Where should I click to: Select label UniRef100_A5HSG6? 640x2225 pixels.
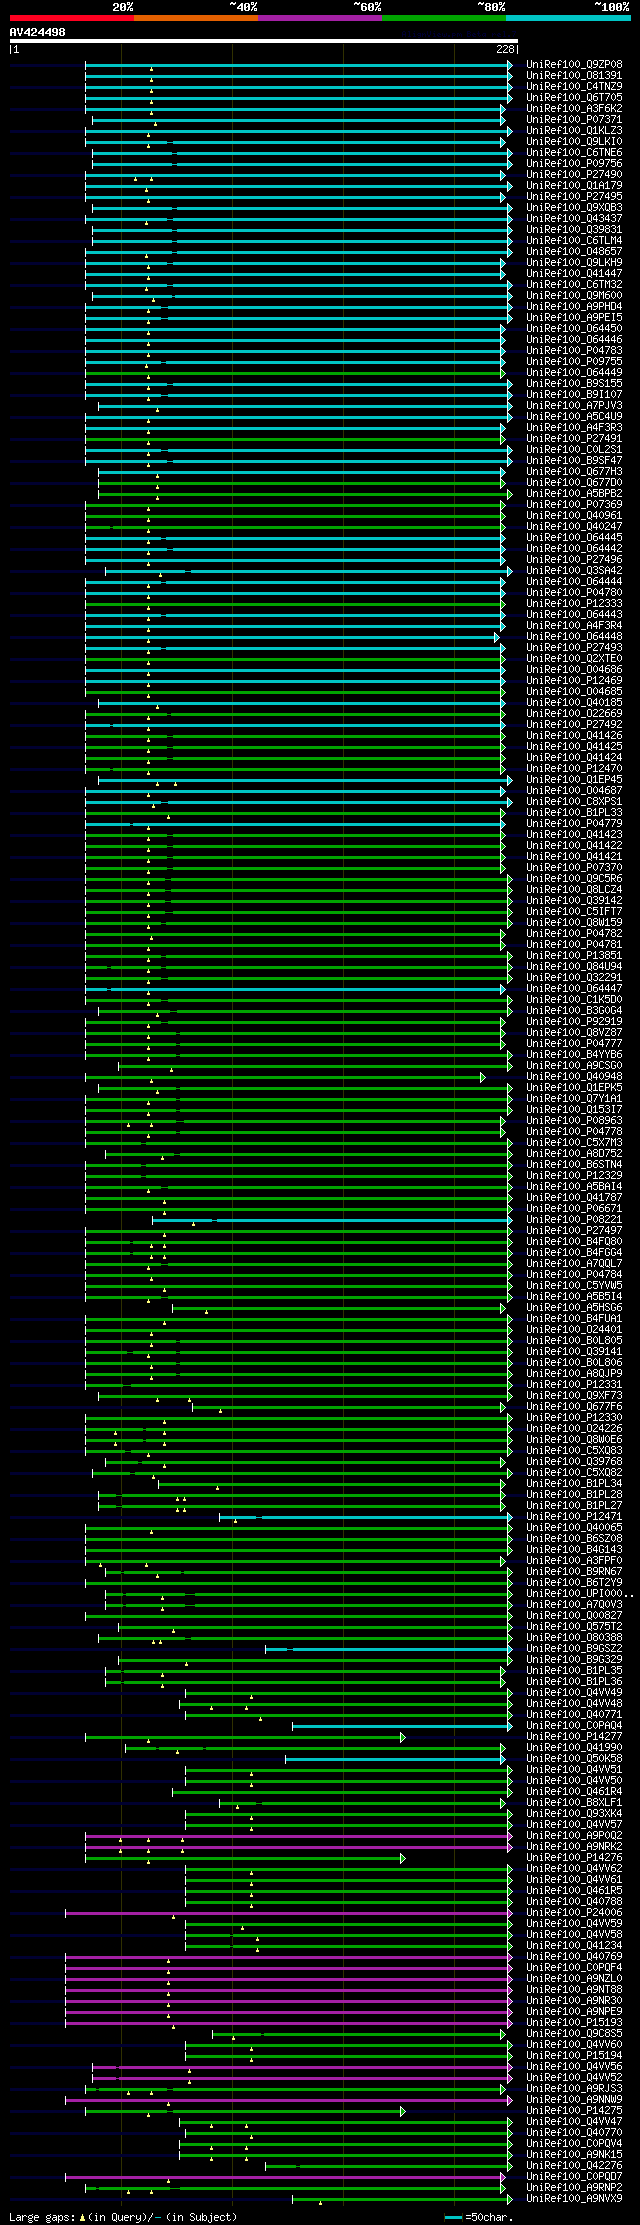point(574,1307)
